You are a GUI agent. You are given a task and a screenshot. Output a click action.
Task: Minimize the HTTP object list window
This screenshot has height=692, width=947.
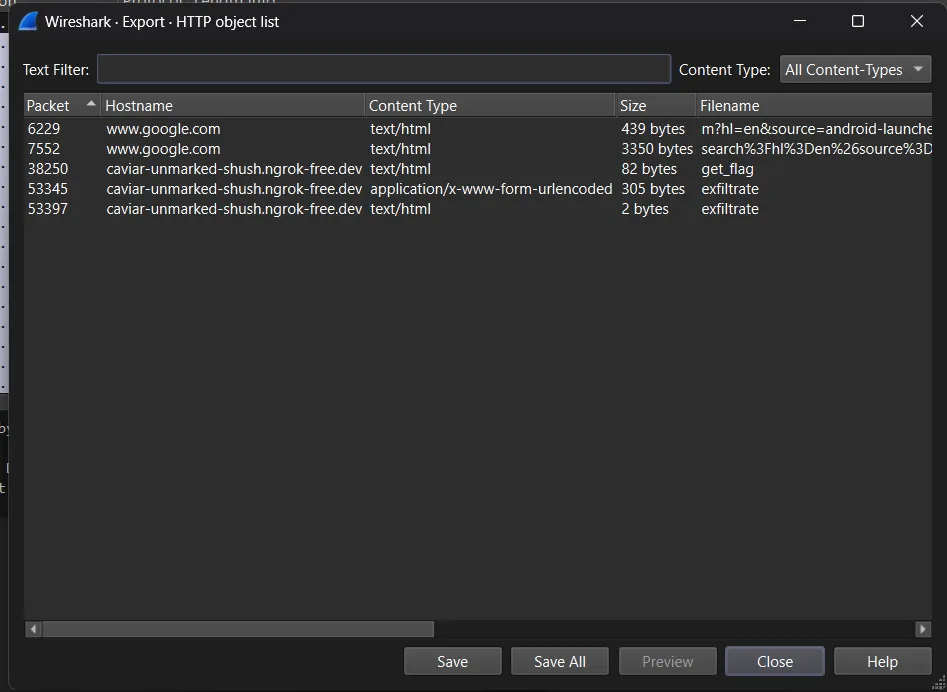point(800,21)
